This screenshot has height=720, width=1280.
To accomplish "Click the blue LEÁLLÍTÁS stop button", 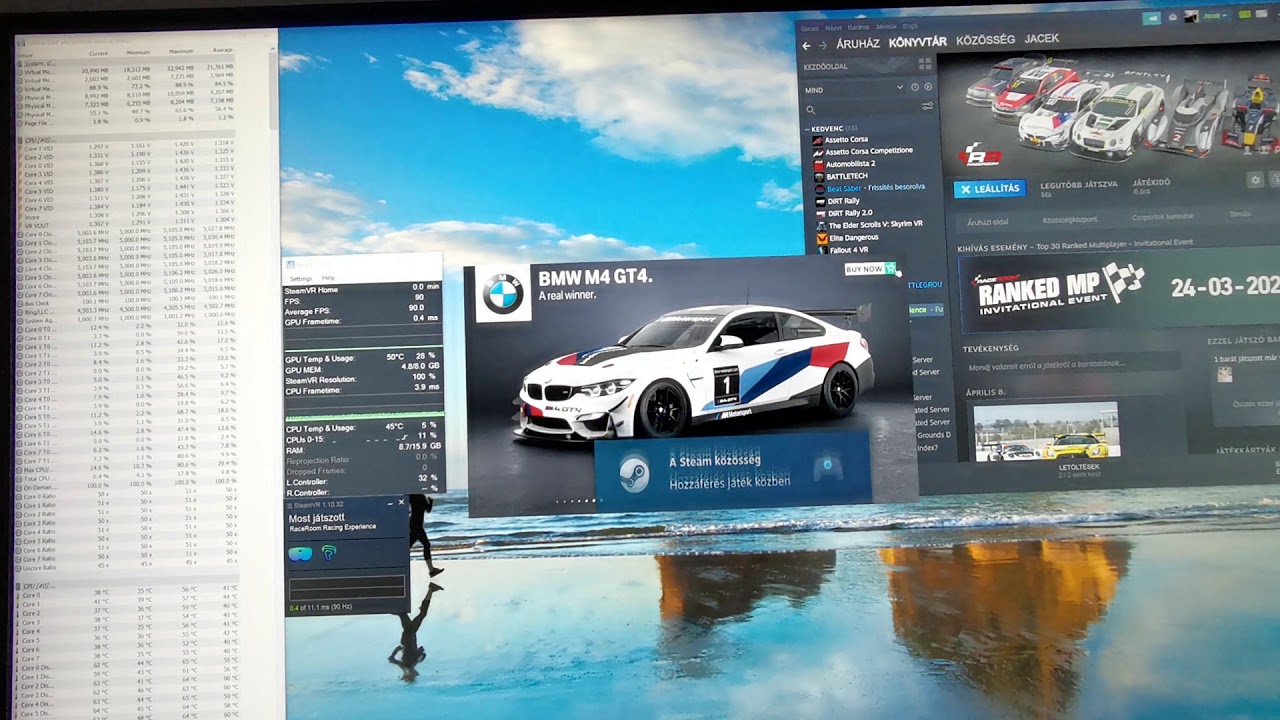I will [990, 188].
